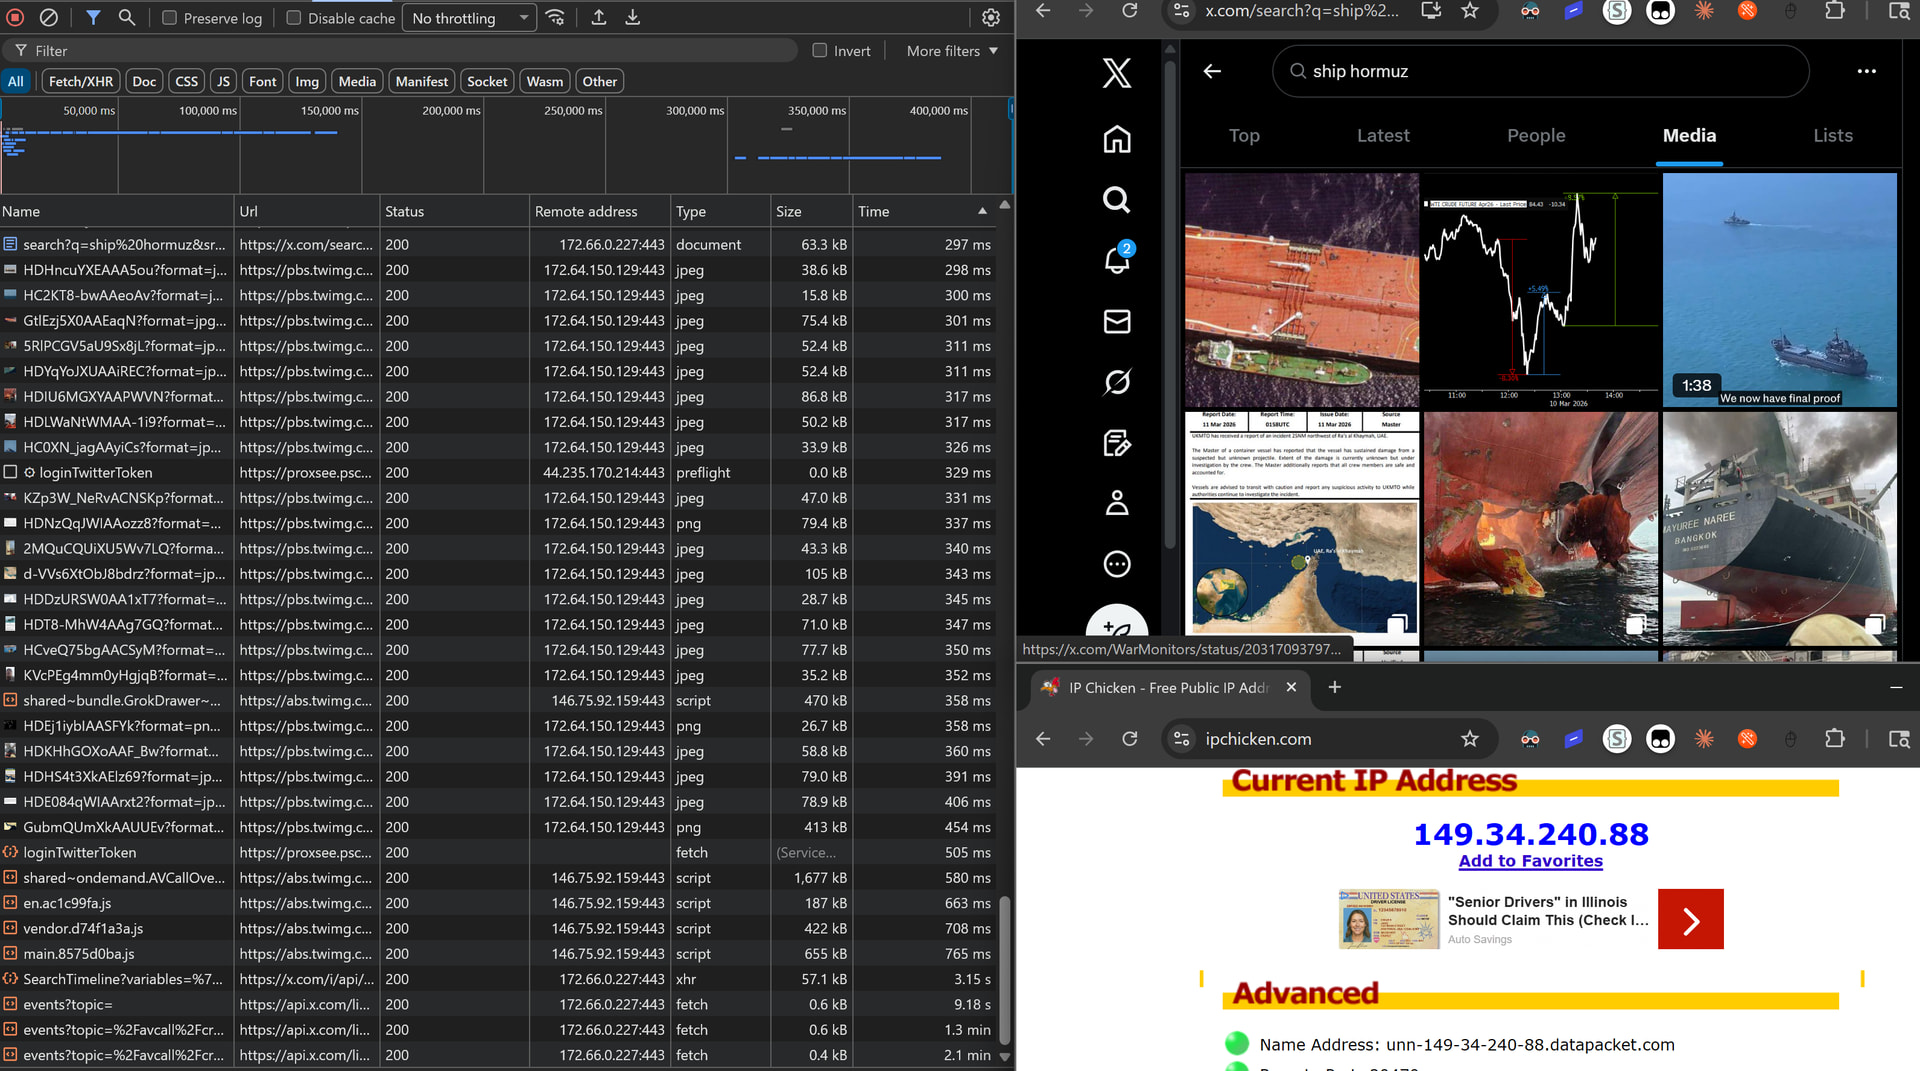Enable the Preserve log checkbox

pos(170,18)
